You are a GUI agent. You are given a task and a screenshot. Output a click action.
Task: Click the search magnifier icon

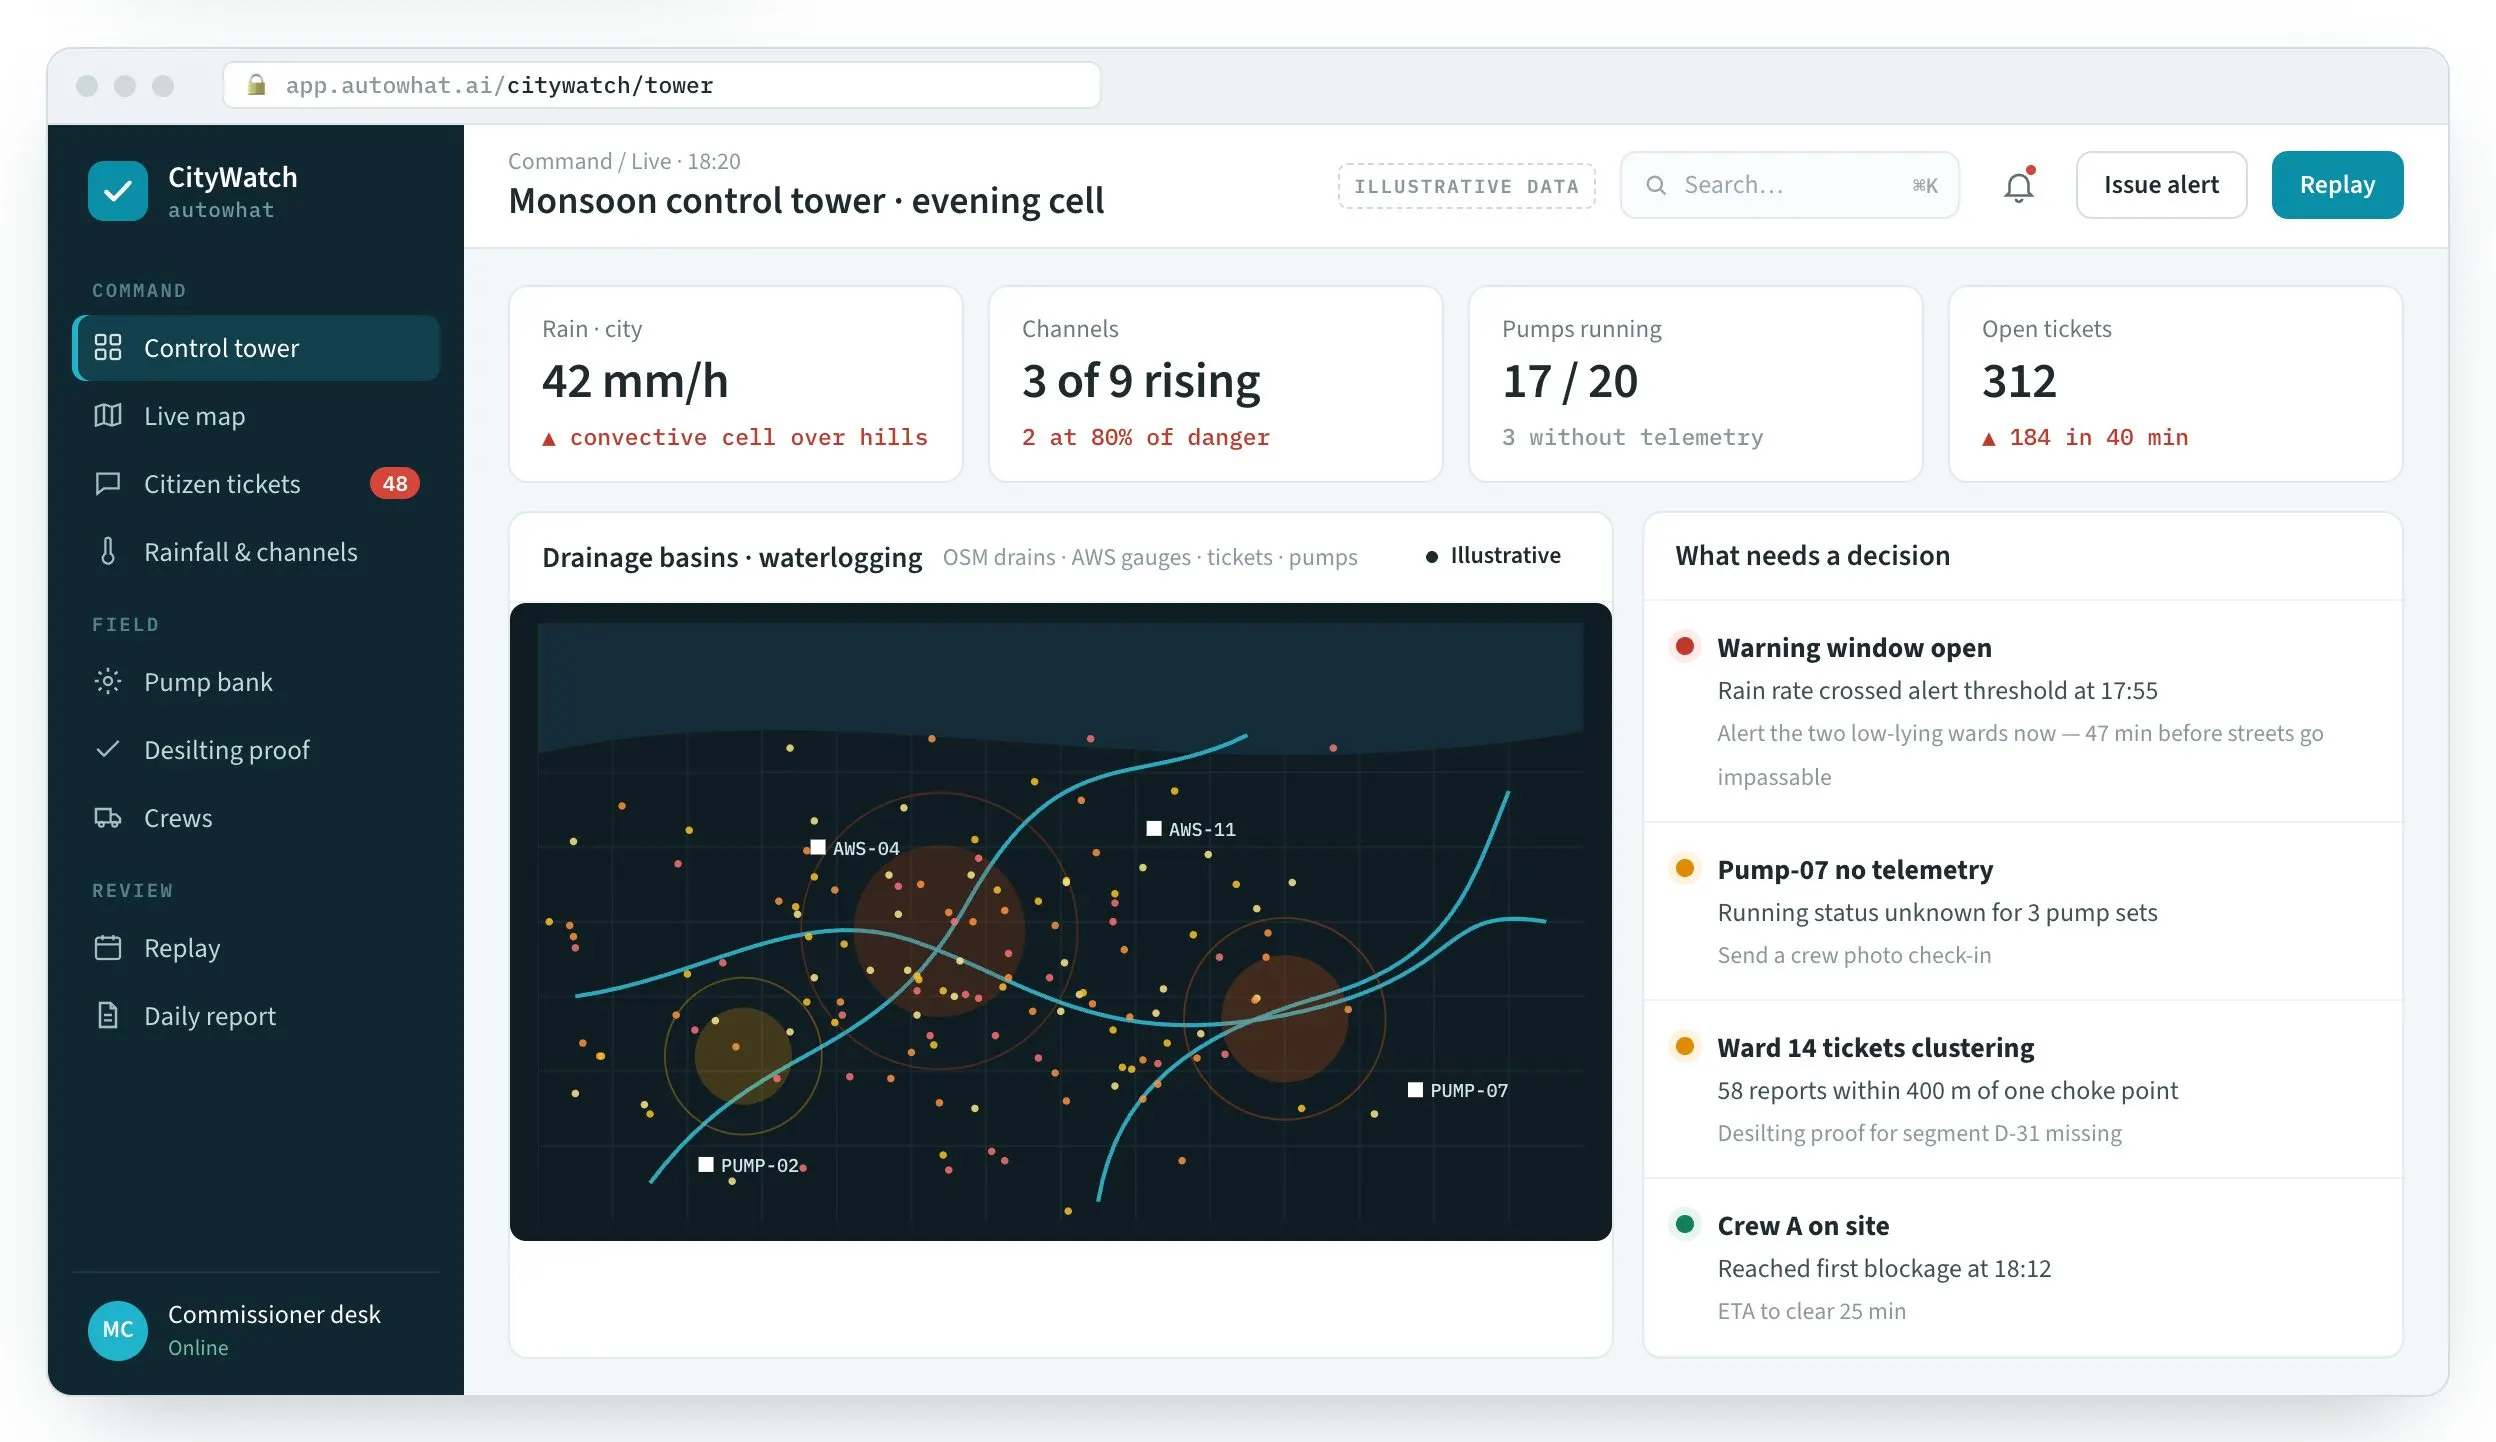(x=1656, y=185)
